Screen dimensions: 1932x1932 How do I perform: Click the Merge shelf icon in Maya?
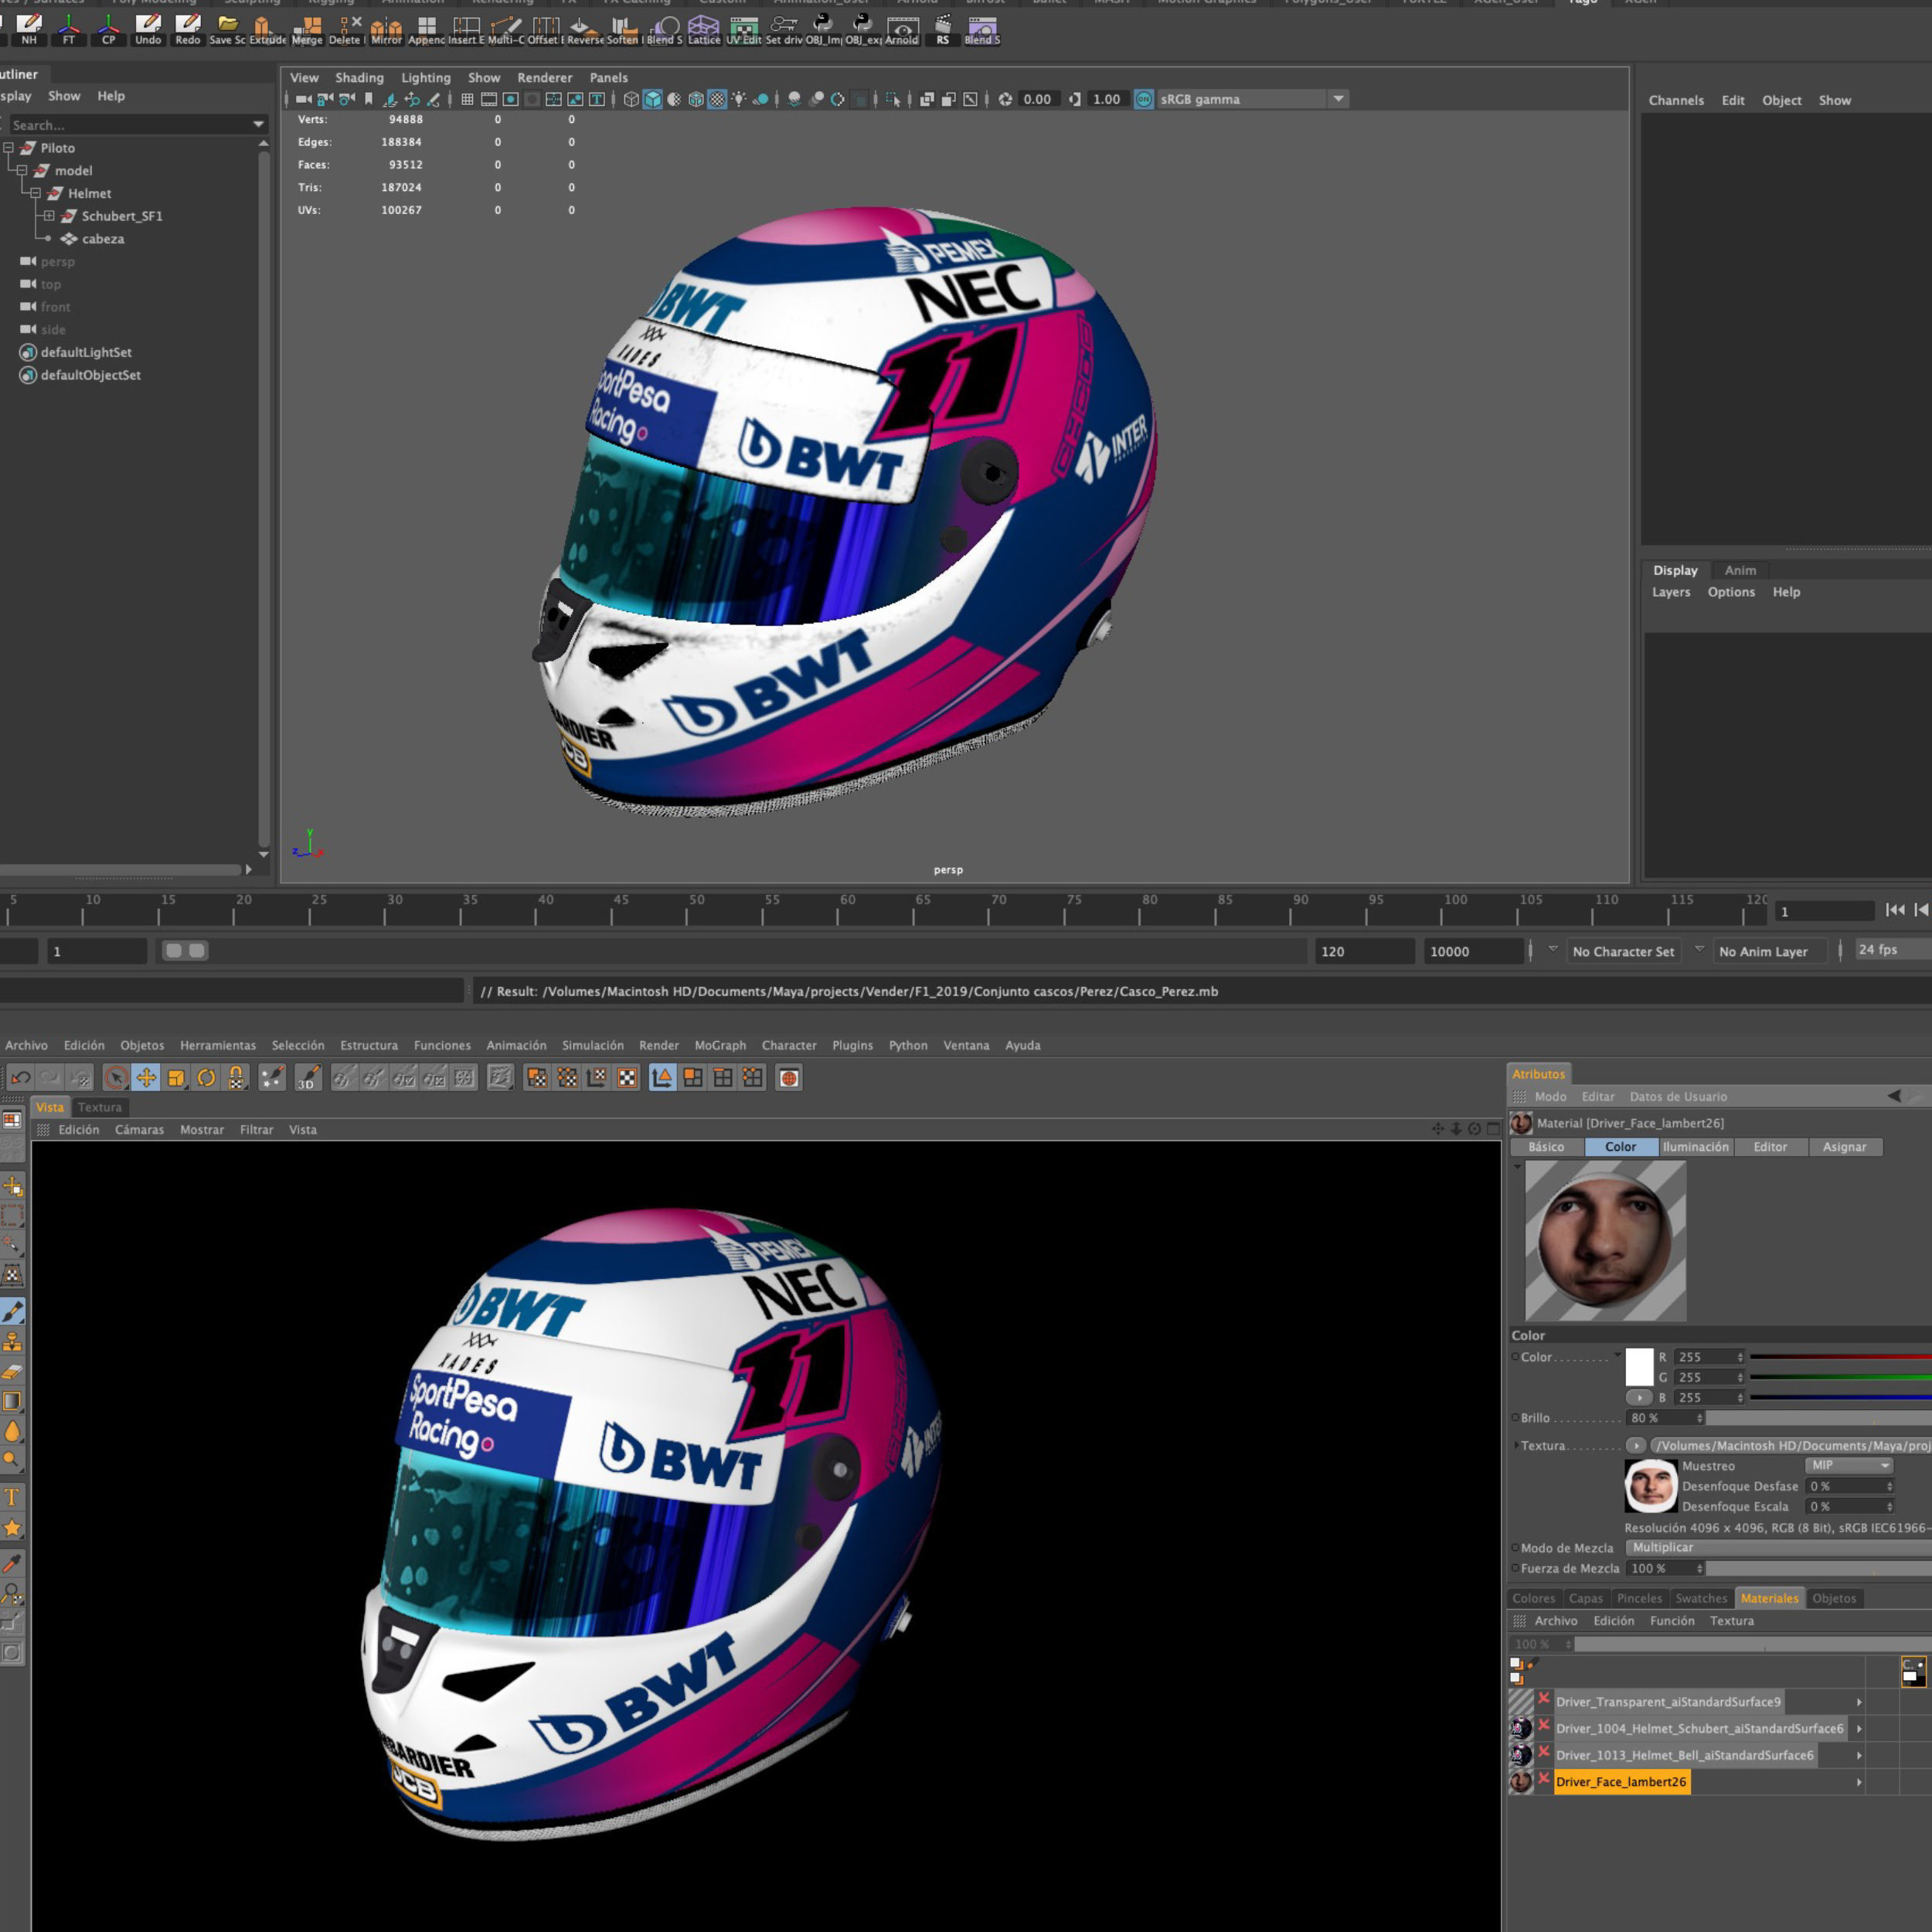pos(307,29)
